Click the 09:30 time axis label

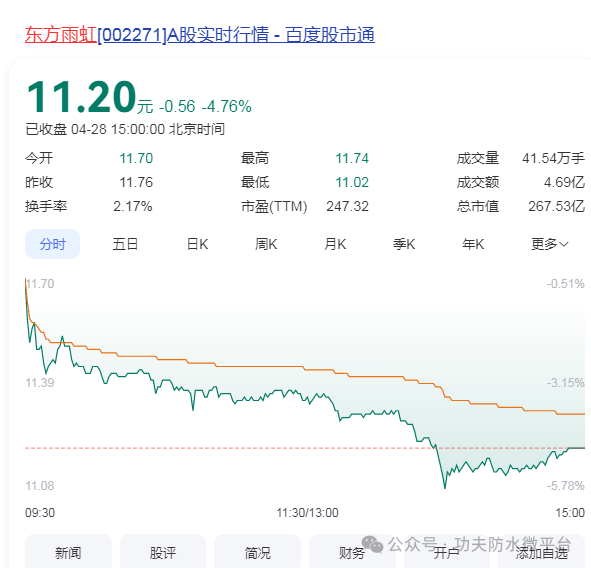[40, 513]
